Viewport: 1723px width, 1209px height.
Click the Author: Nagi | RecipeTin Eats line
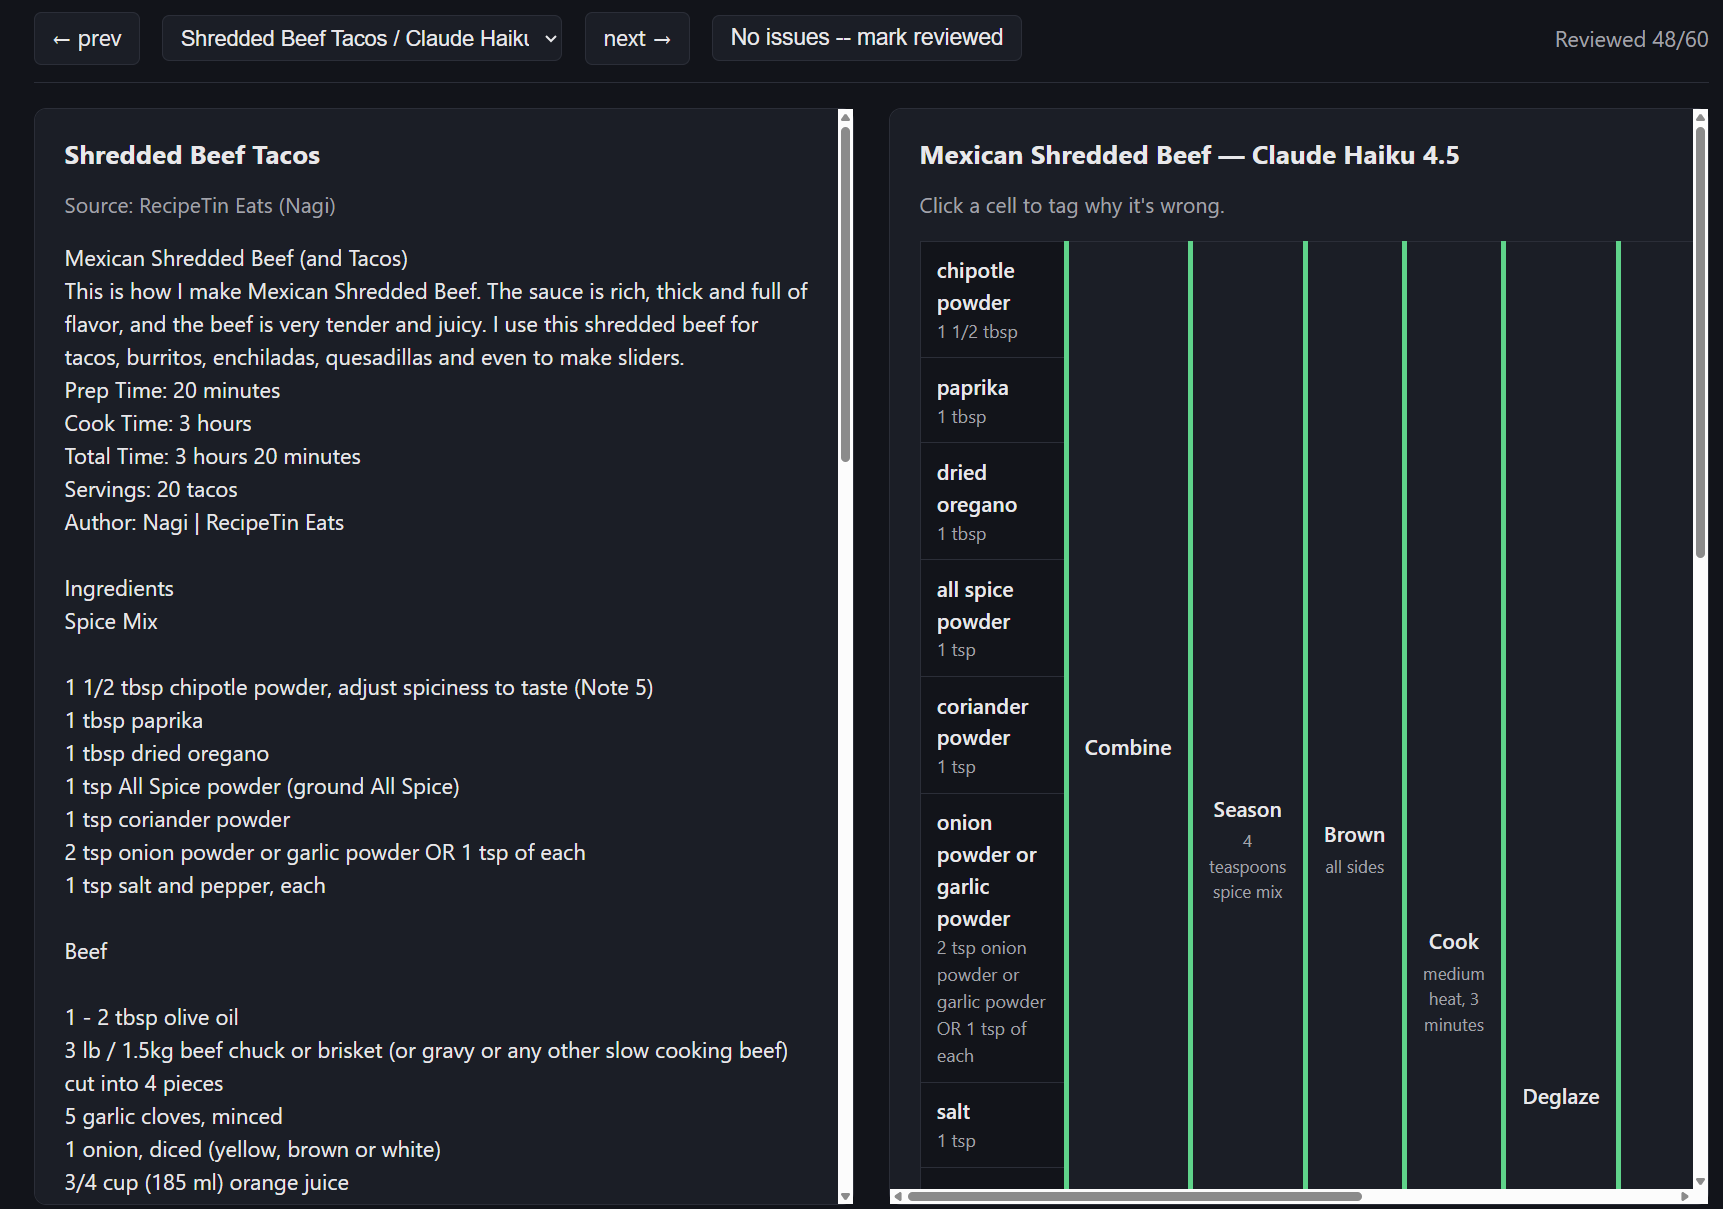click(204, 522)
